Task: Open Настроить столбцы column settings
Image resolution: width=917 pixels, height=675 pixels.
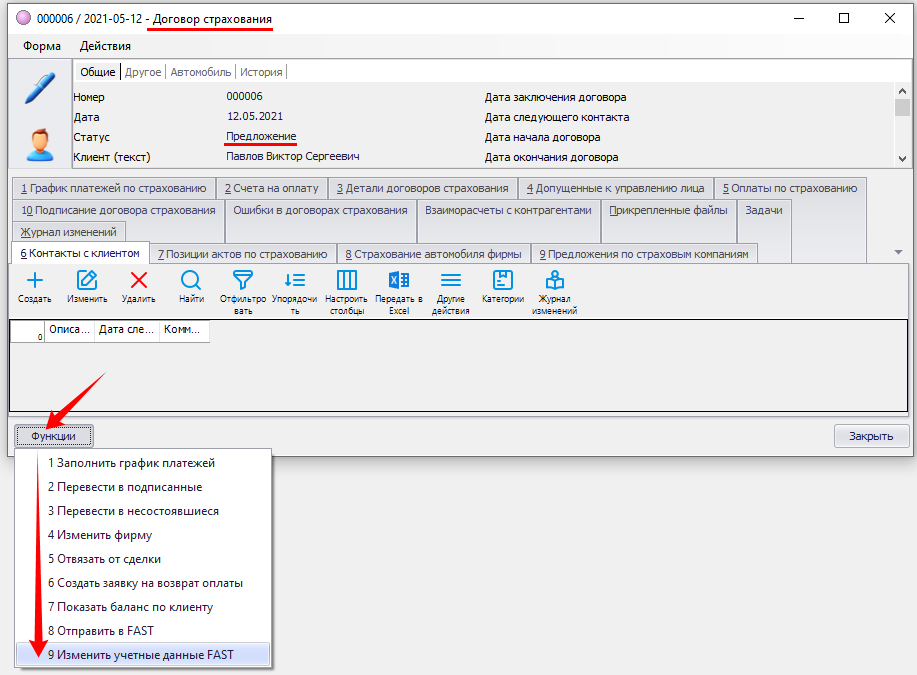Action: 346,280
